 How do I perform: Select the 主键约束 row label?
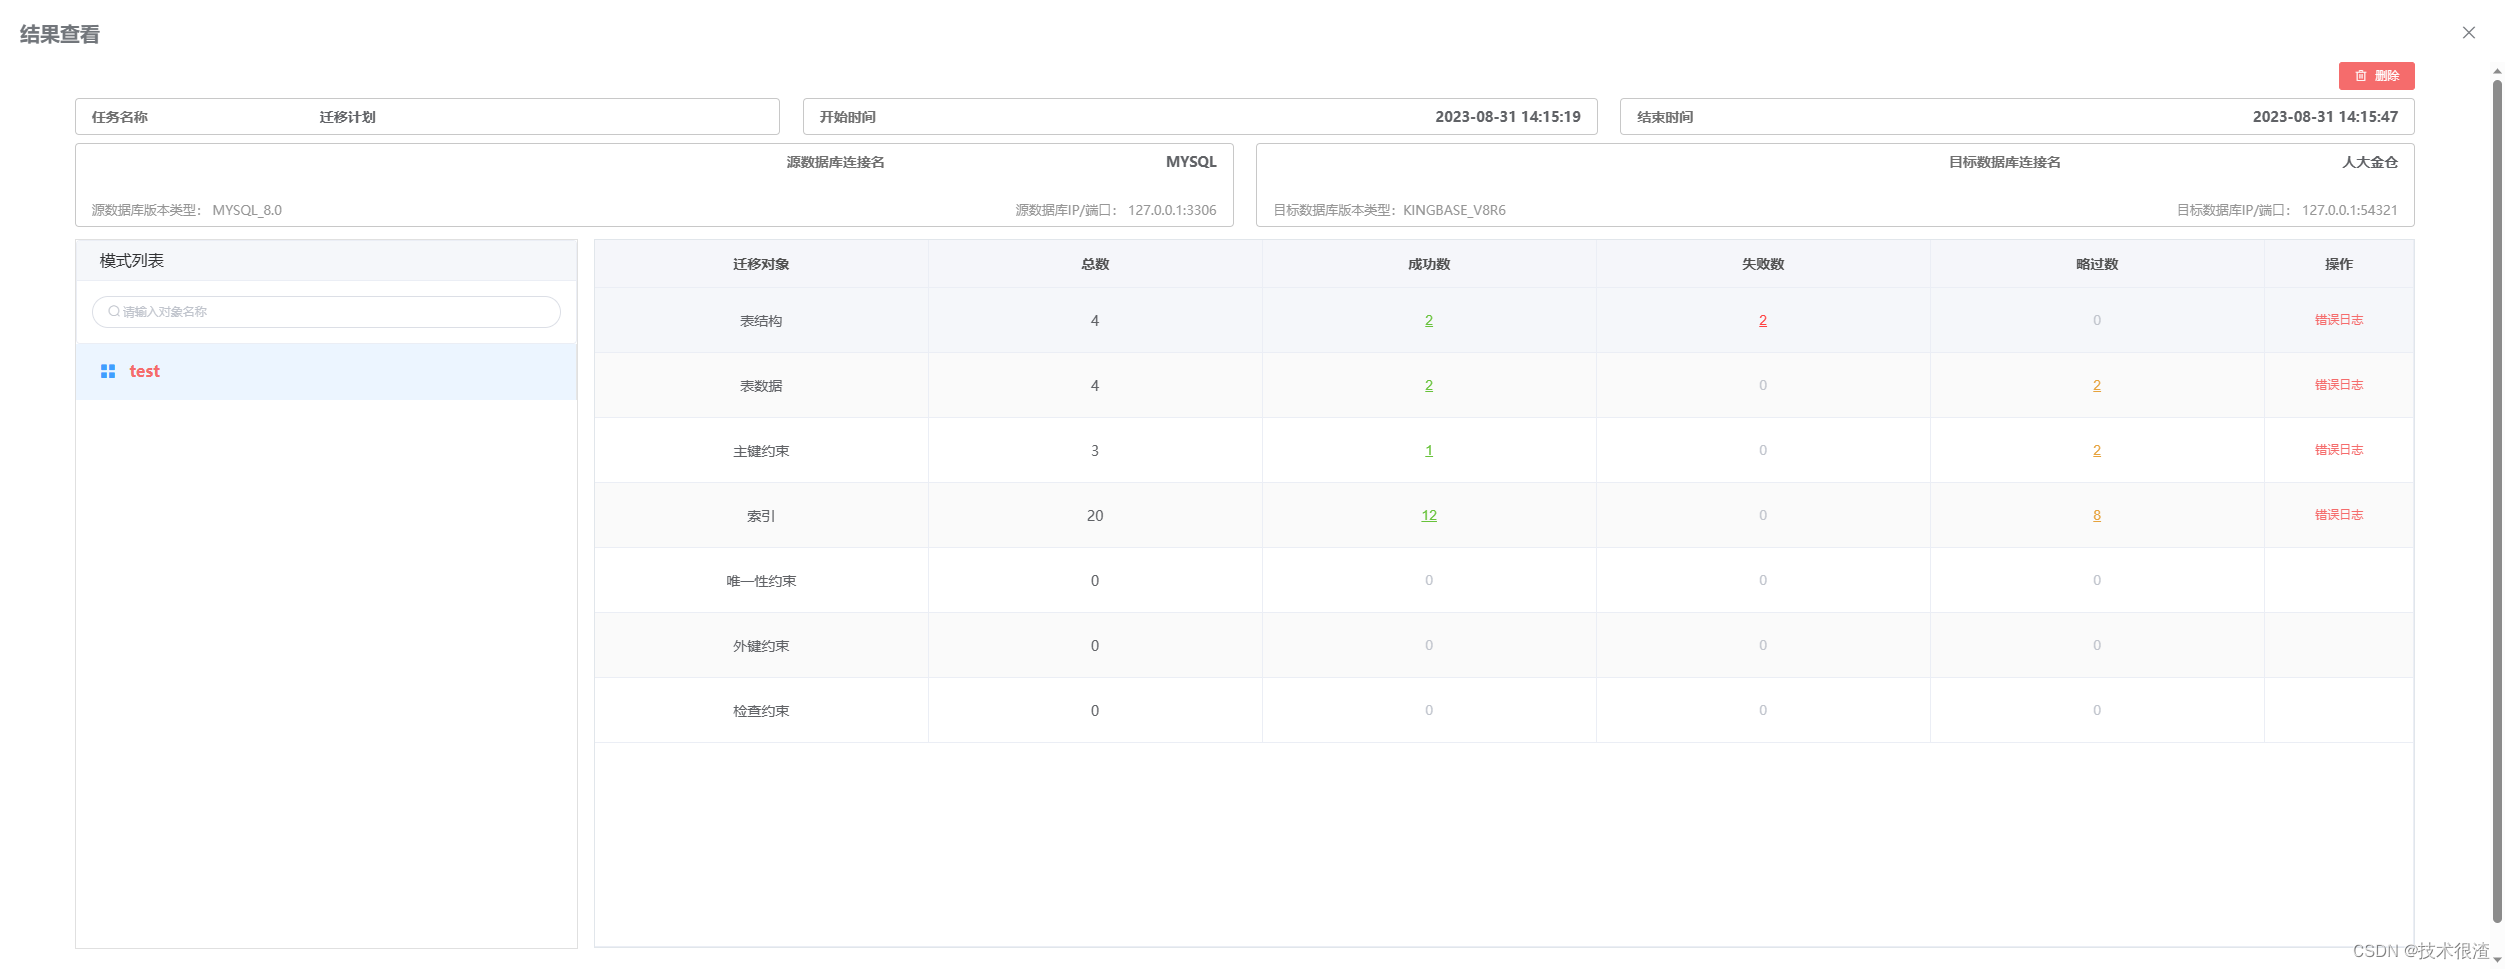[x=761, y=451]
